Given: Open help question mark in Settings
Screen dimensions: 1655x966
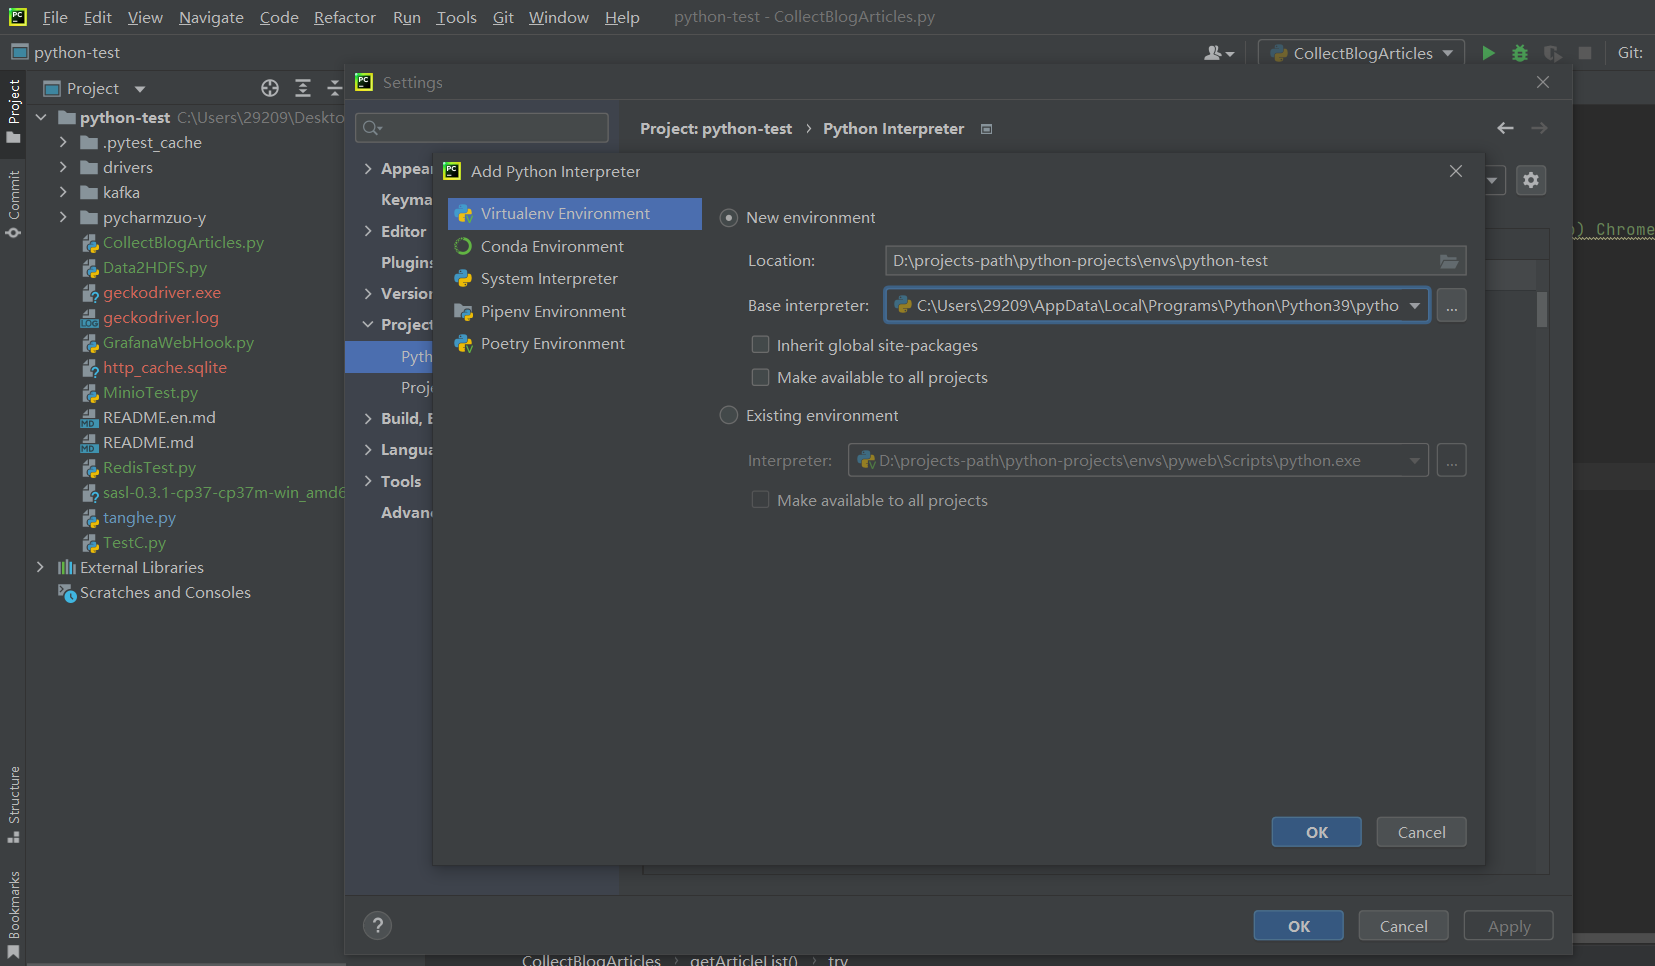Looking at the screenshot, I should pyautogui.click(x=378, y=925).
